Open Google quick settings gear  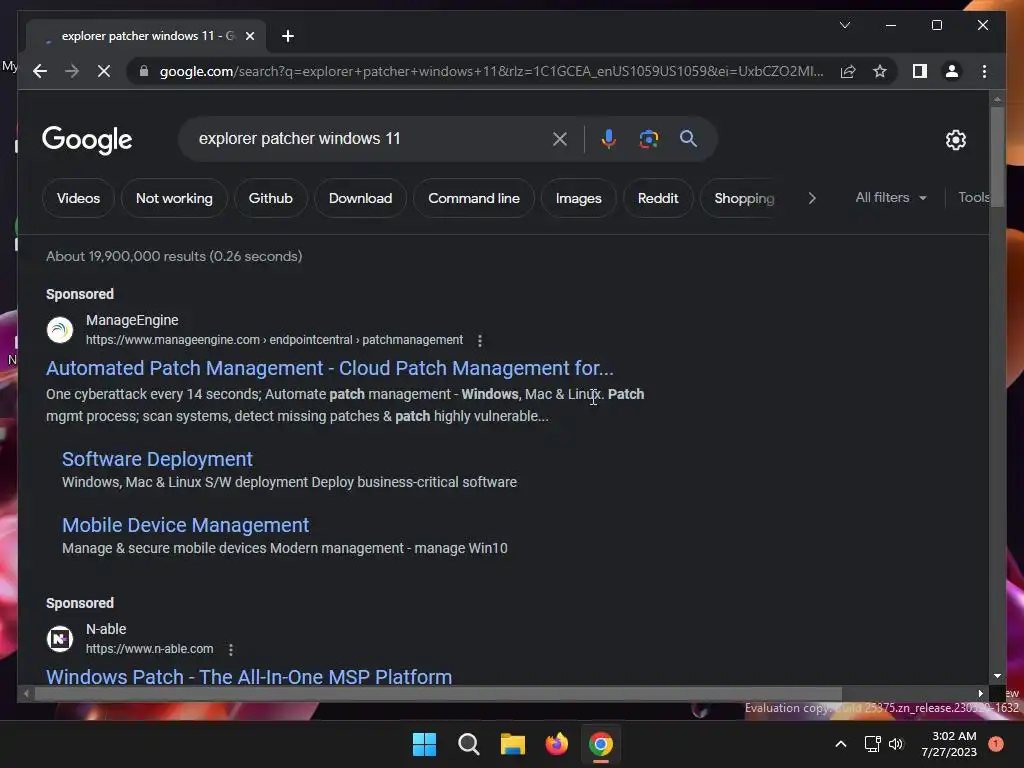click(x=955, y=140)
